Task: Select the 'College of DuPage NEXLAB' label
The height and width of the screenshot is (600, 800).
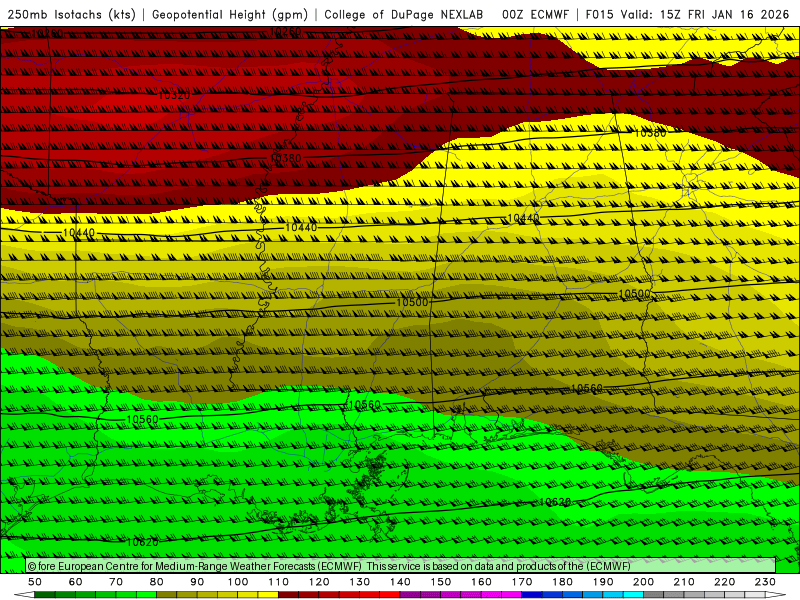Action: (x=404, y=15)
